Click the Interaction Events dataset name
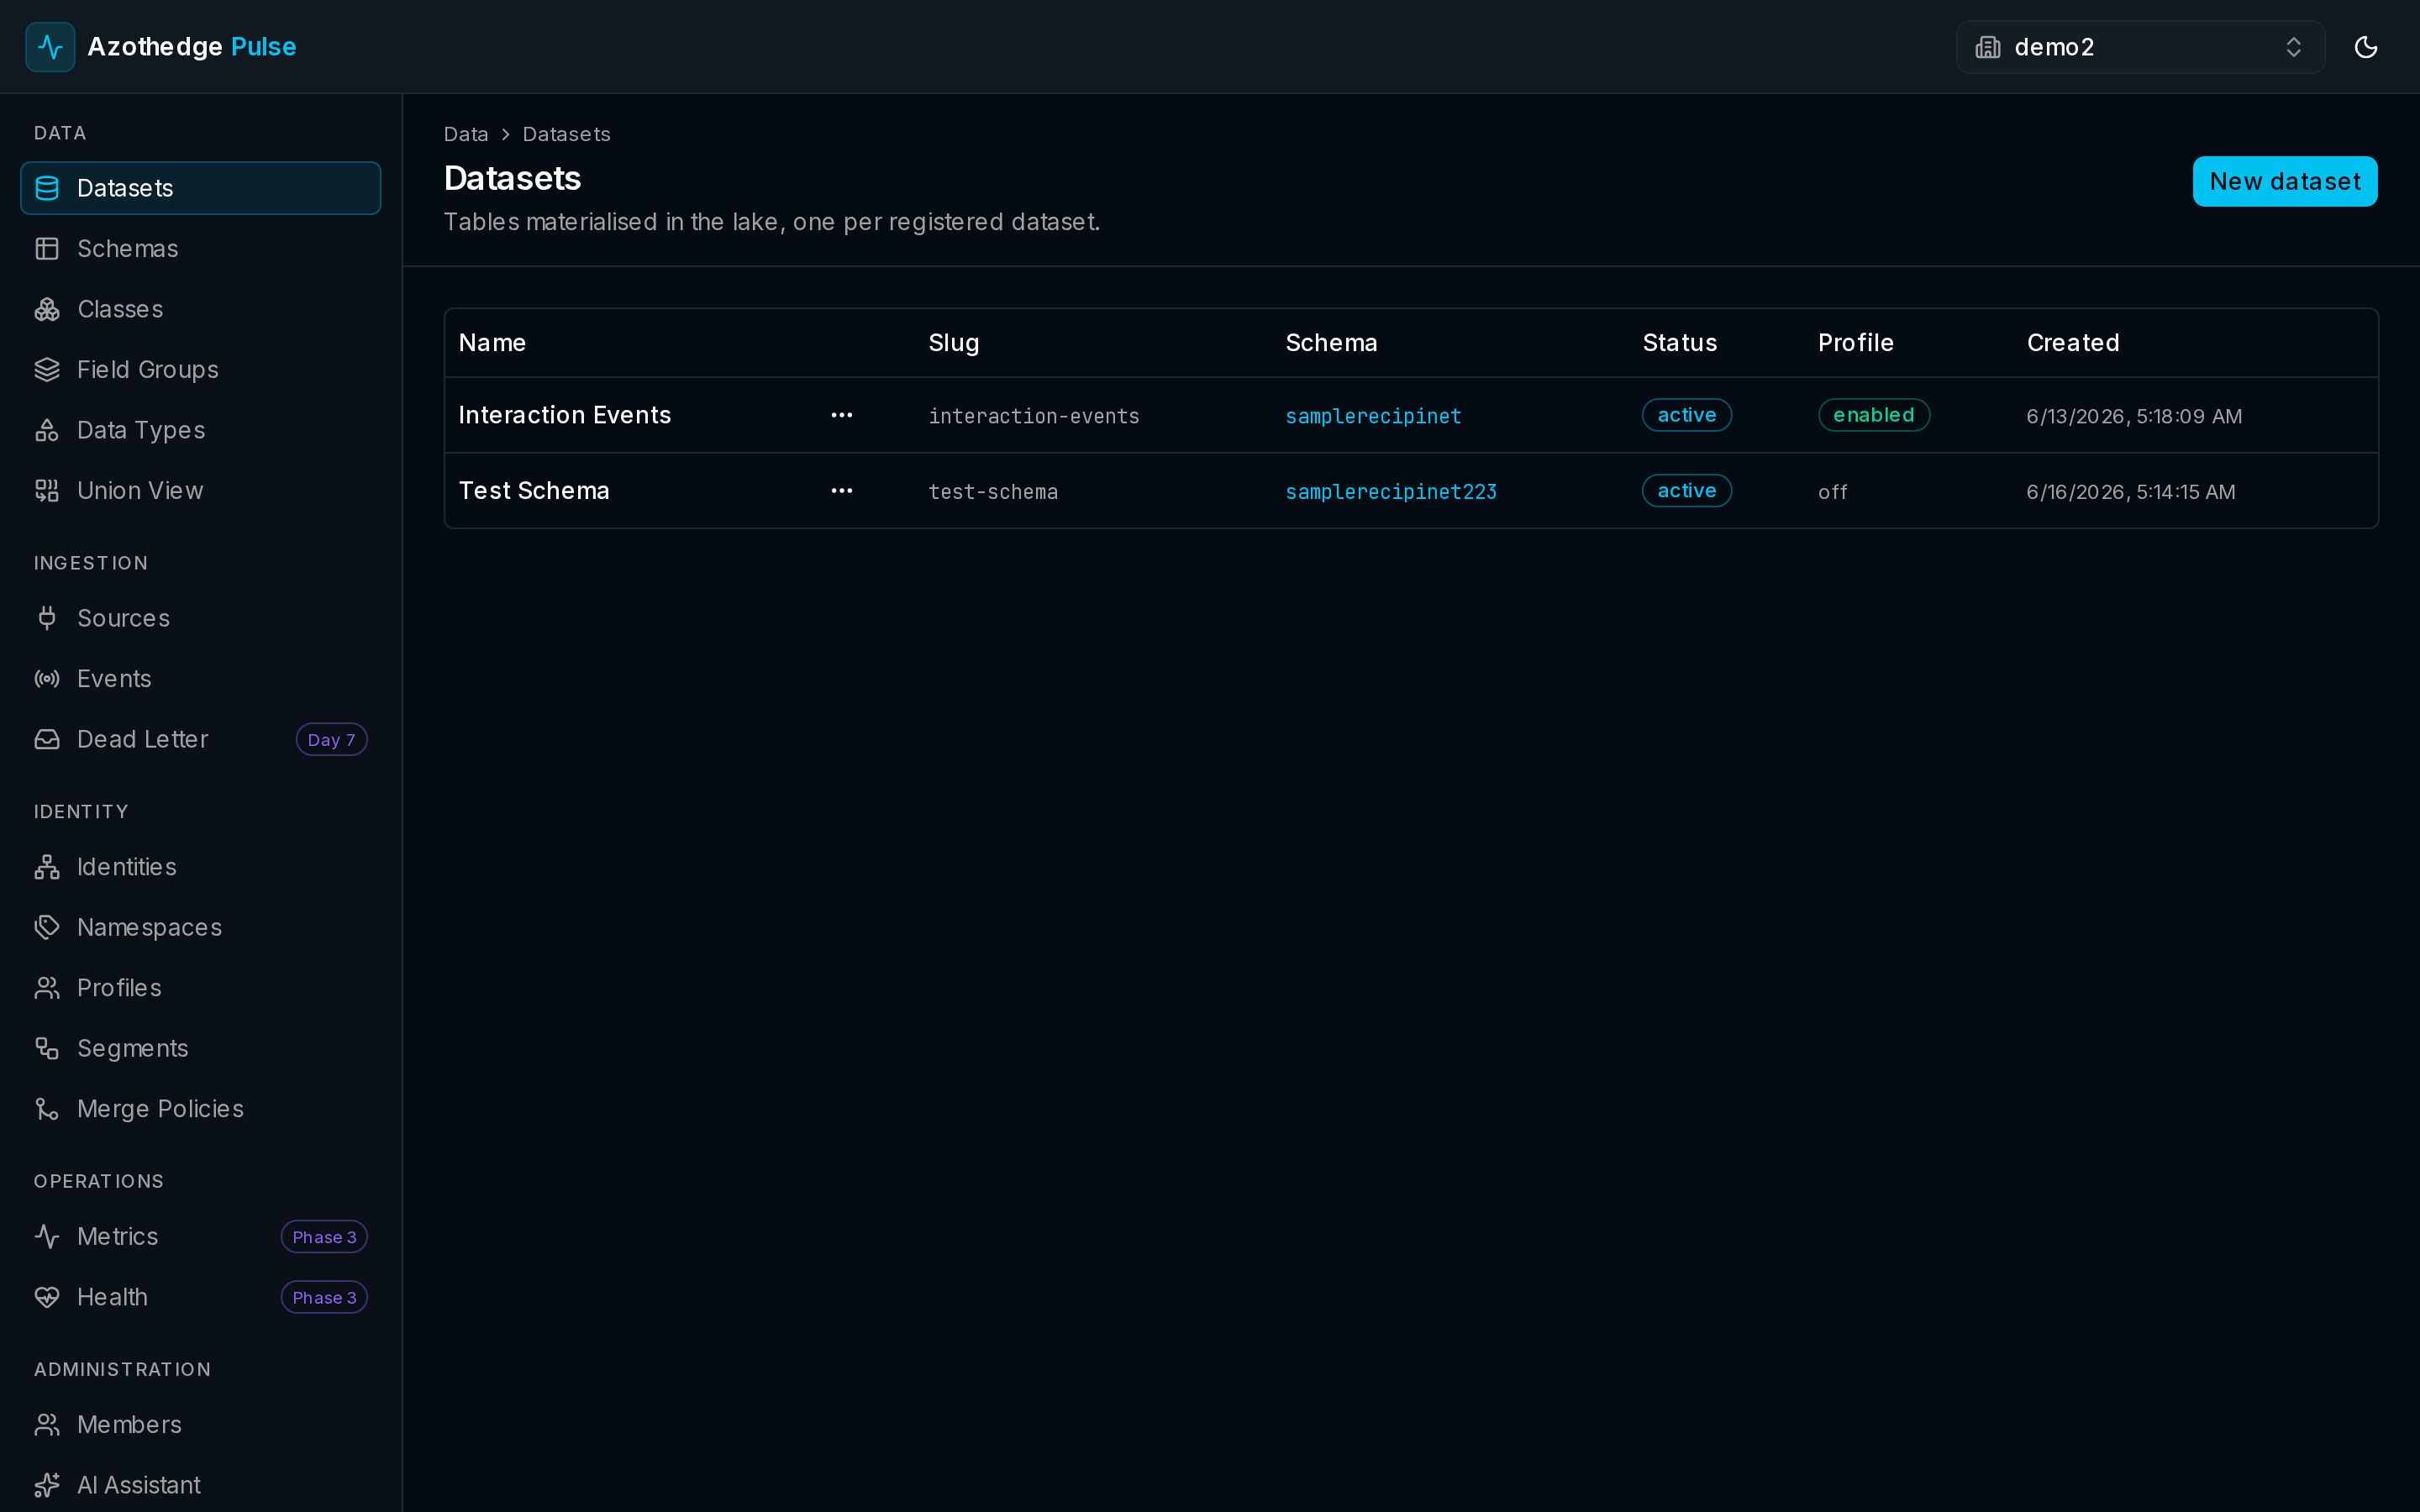 click(x=564, y=415)
